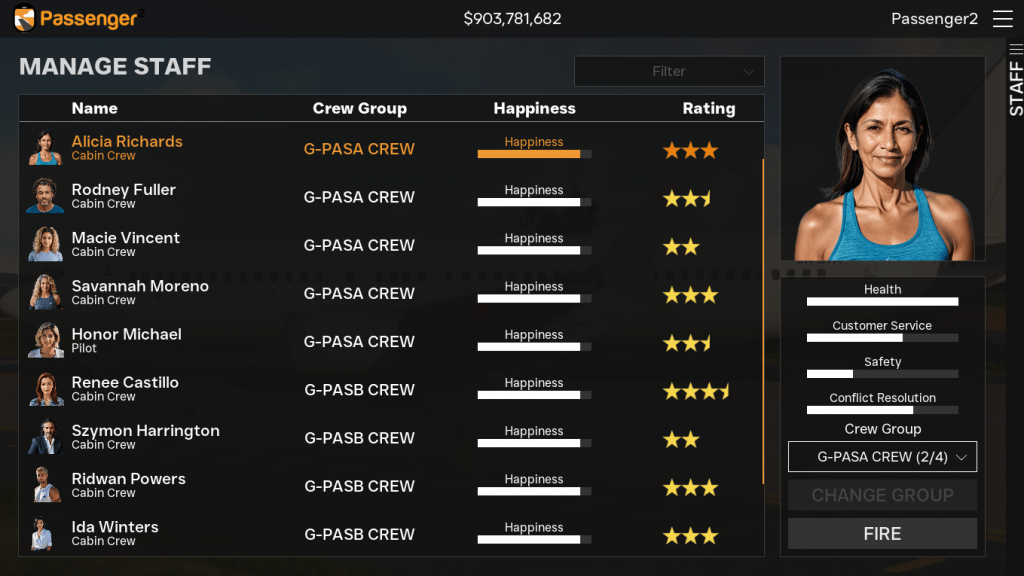Select Honor Michael's pilot avatar

pyautogui.click(x=45, y=341)
